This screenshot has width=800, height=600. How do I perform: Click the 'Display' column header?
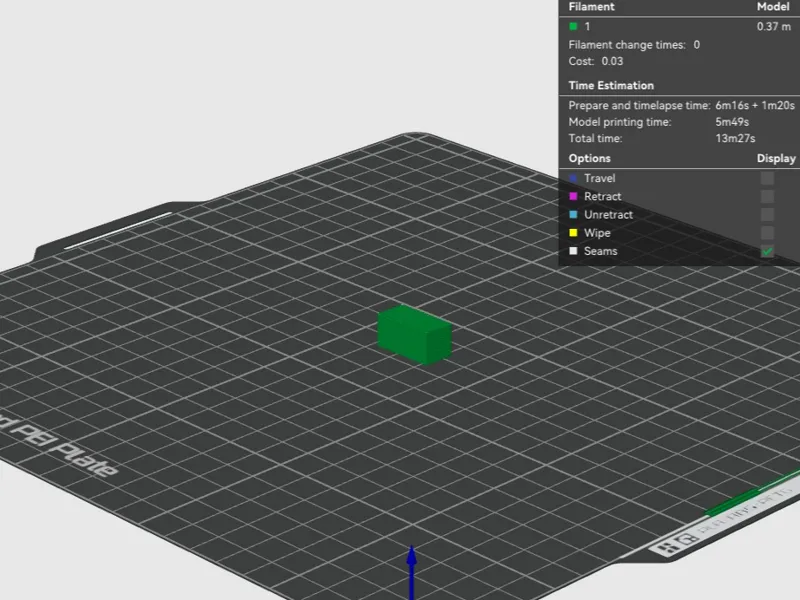776,158
